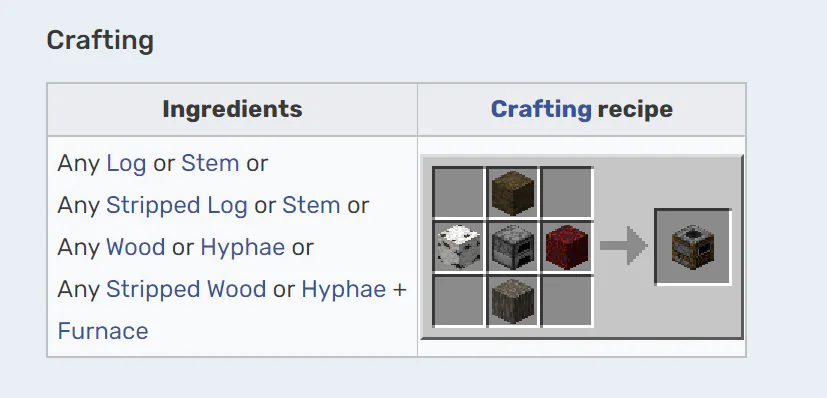Image resolution: width=827 pixels, height=398 pixels.
Task: Click the dark oak log in top slot
Action: point(512,193)
